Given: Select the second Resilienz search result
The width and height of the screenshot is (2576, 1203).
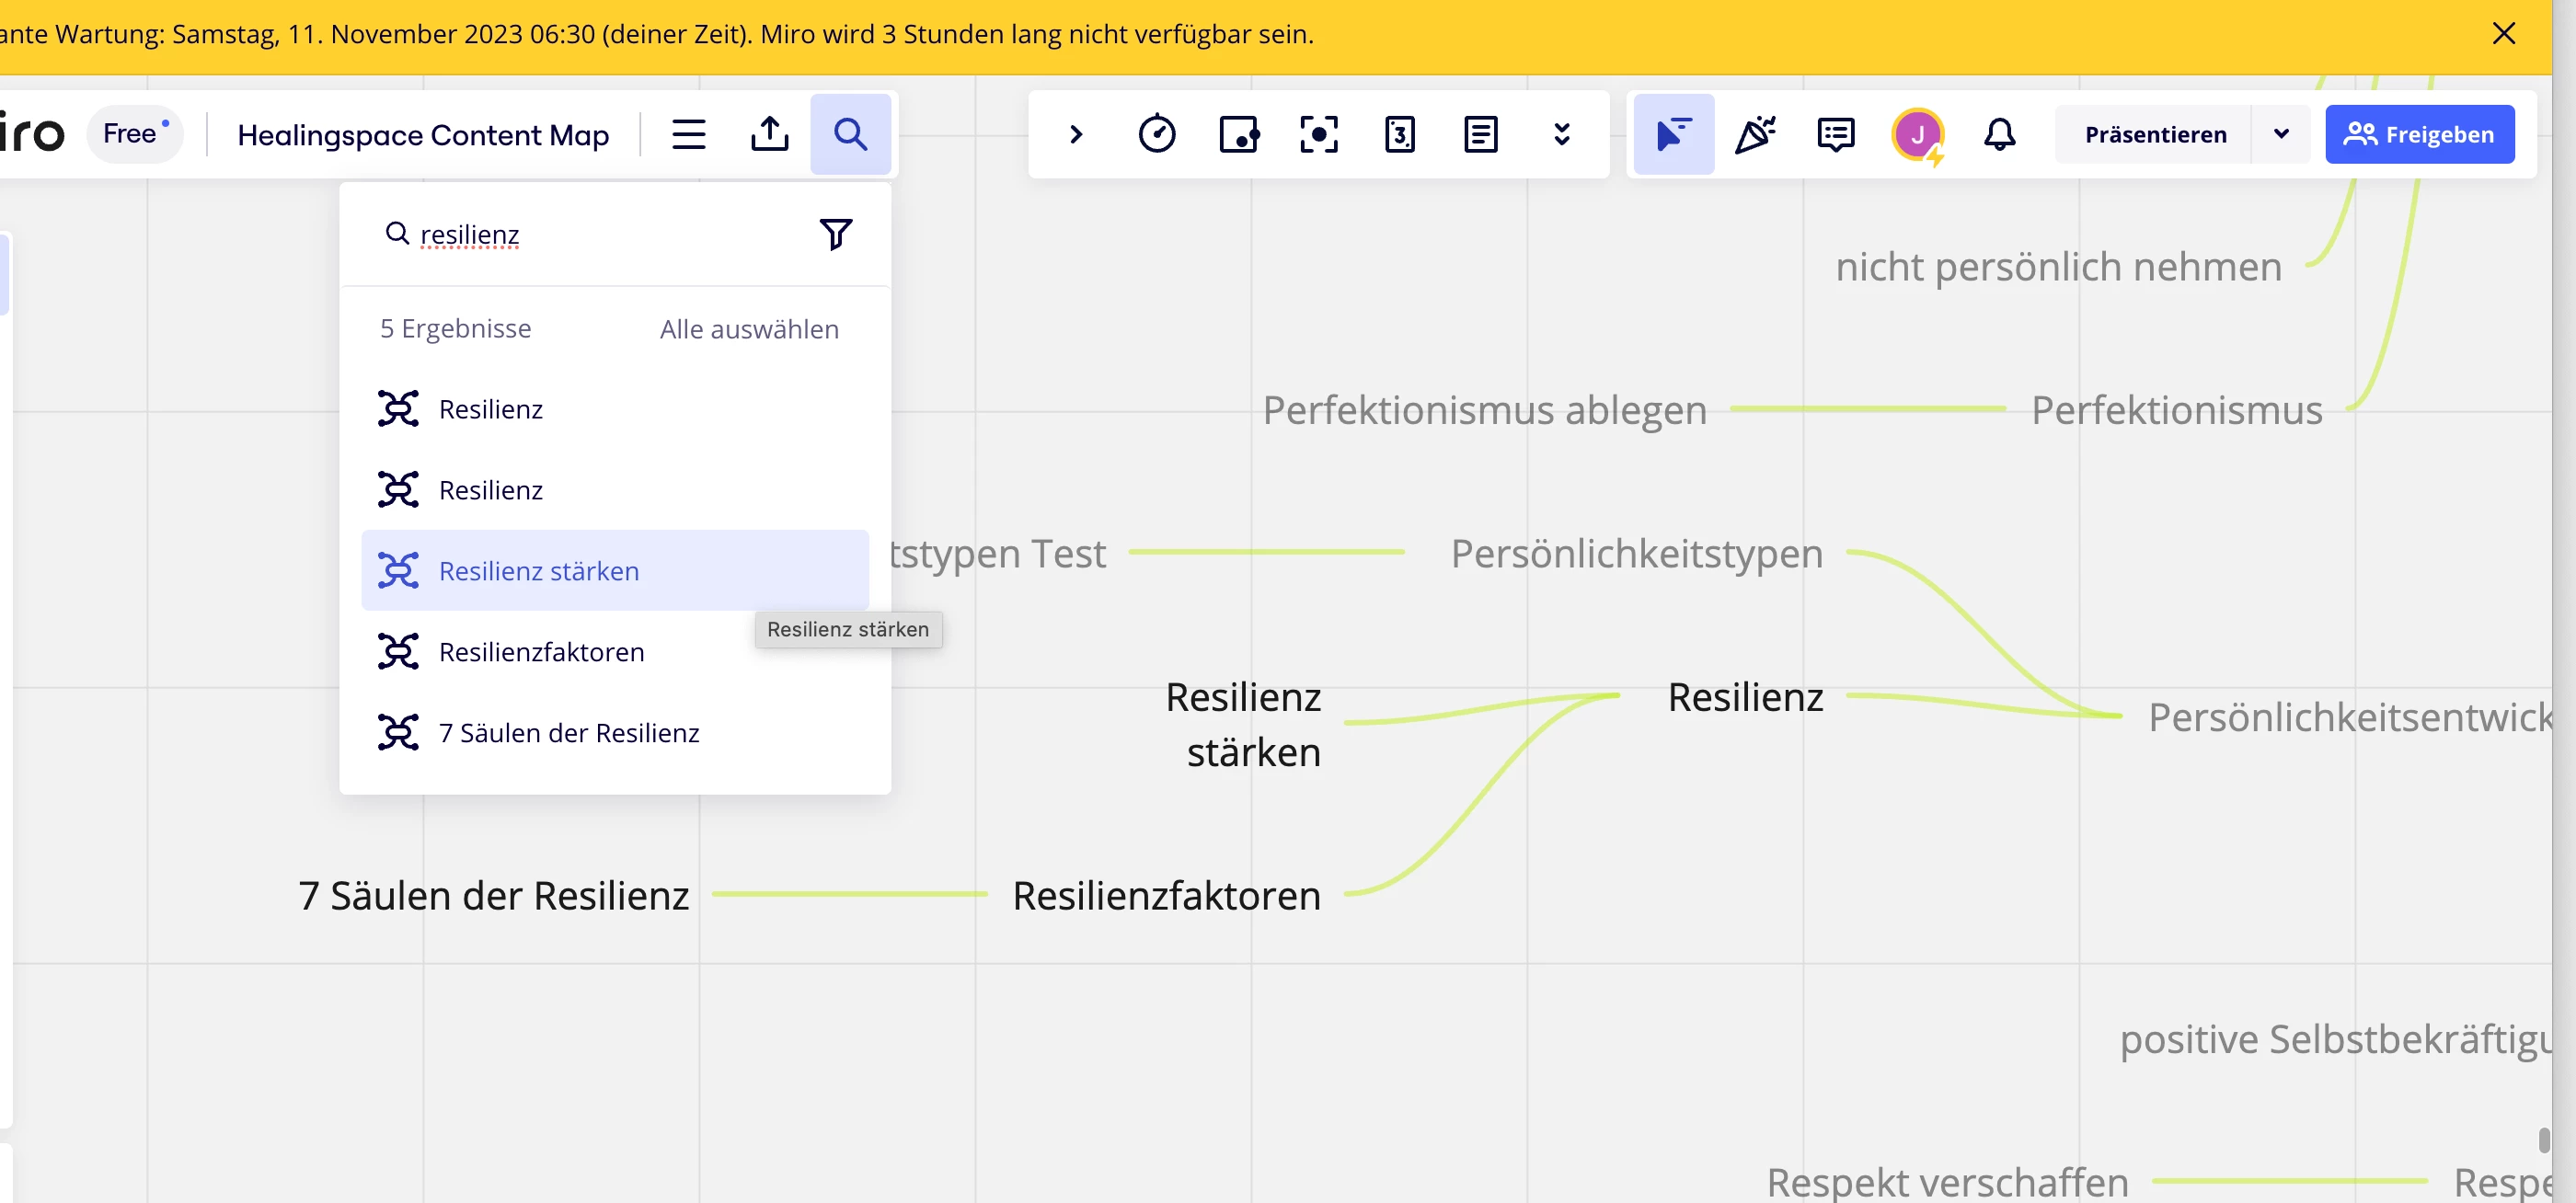Looking at the screenshot, I should (614, 490).
